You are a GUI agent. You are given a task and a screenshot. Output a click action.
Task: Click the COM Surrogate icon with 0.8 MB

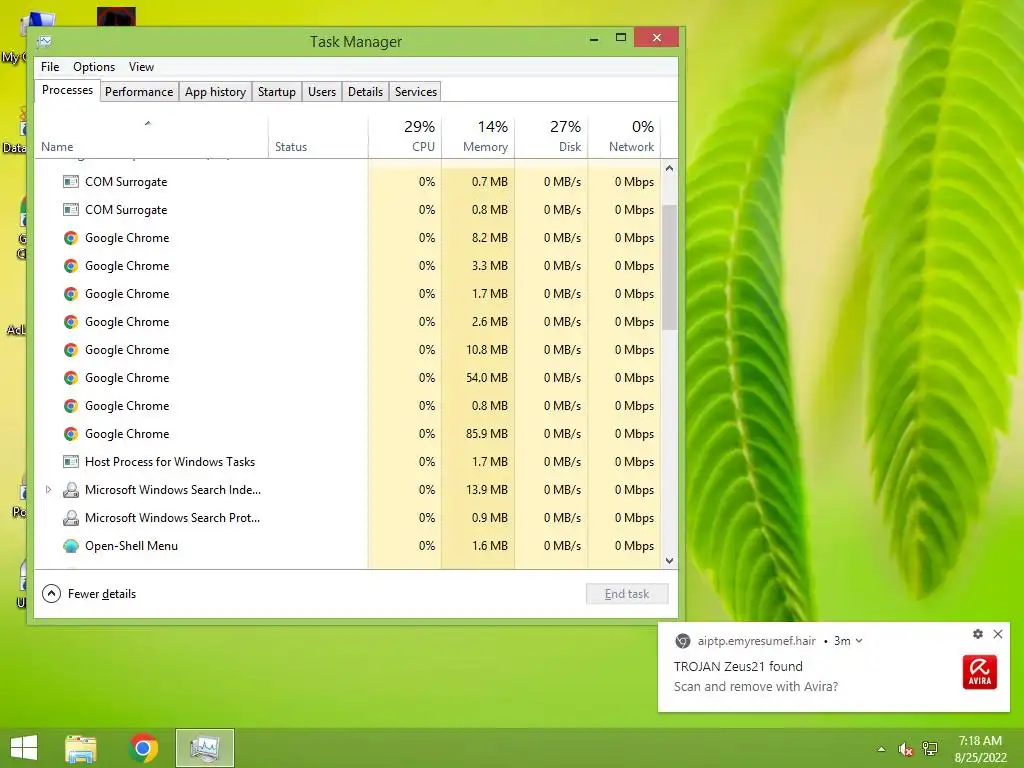pos(71,210)
